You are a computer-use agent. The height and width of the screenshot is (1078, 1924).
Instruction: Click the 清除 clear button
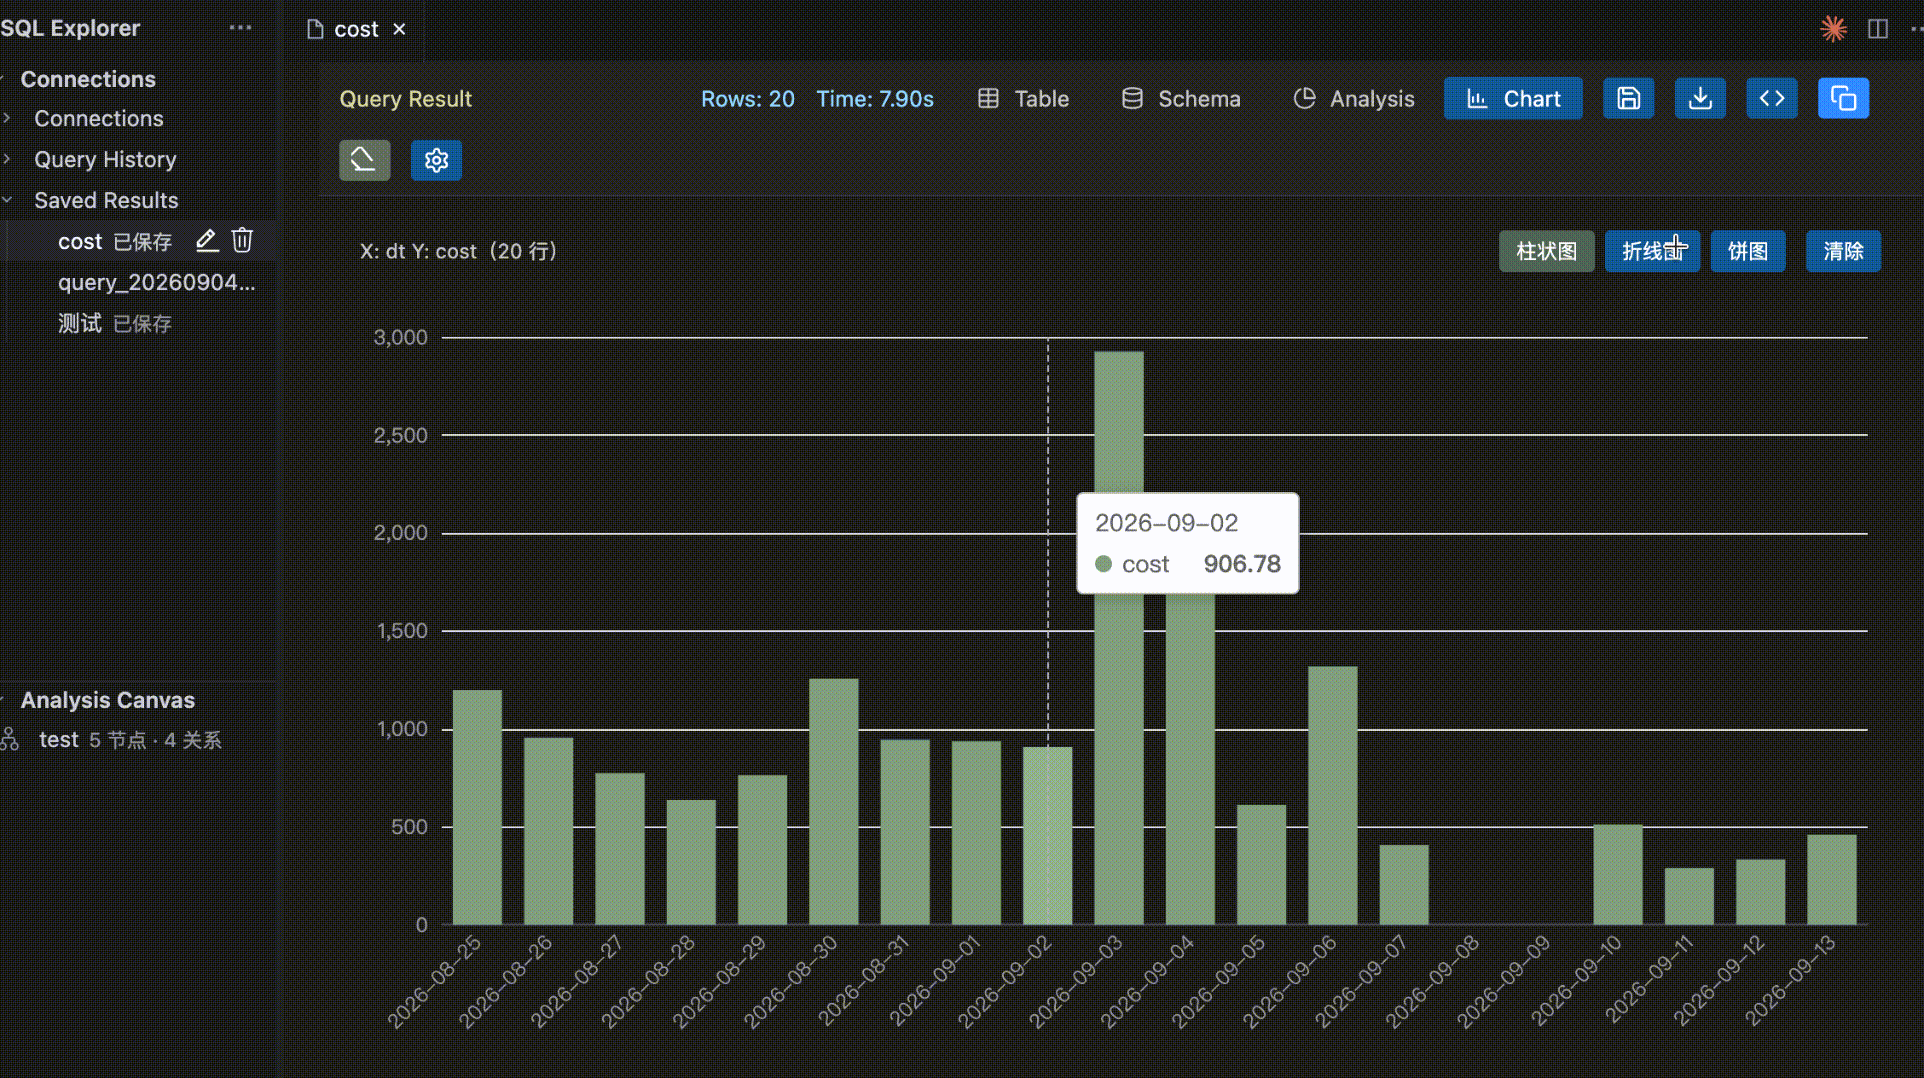(1843, 251)
